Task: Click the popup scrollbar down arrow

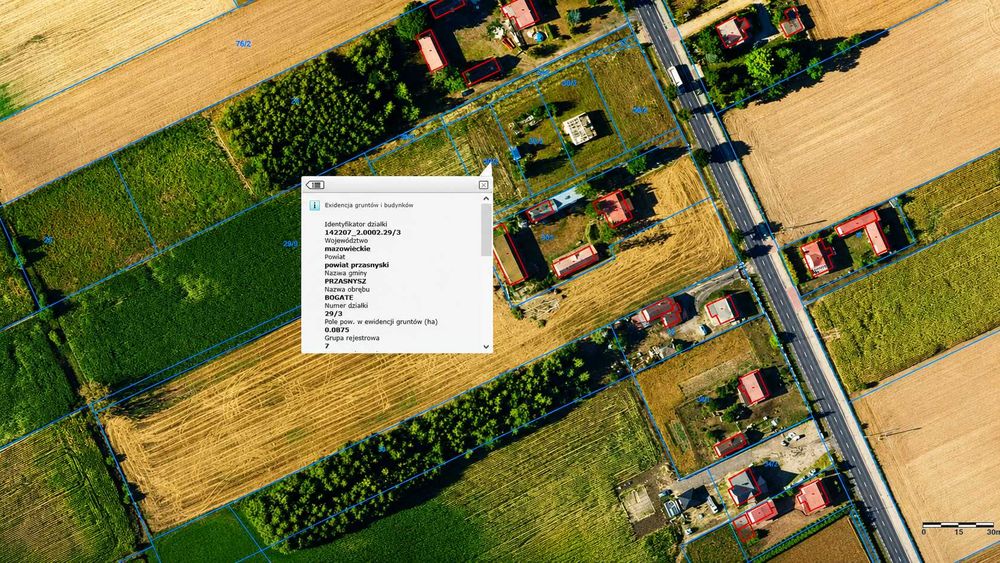Action: coord(486,347)
